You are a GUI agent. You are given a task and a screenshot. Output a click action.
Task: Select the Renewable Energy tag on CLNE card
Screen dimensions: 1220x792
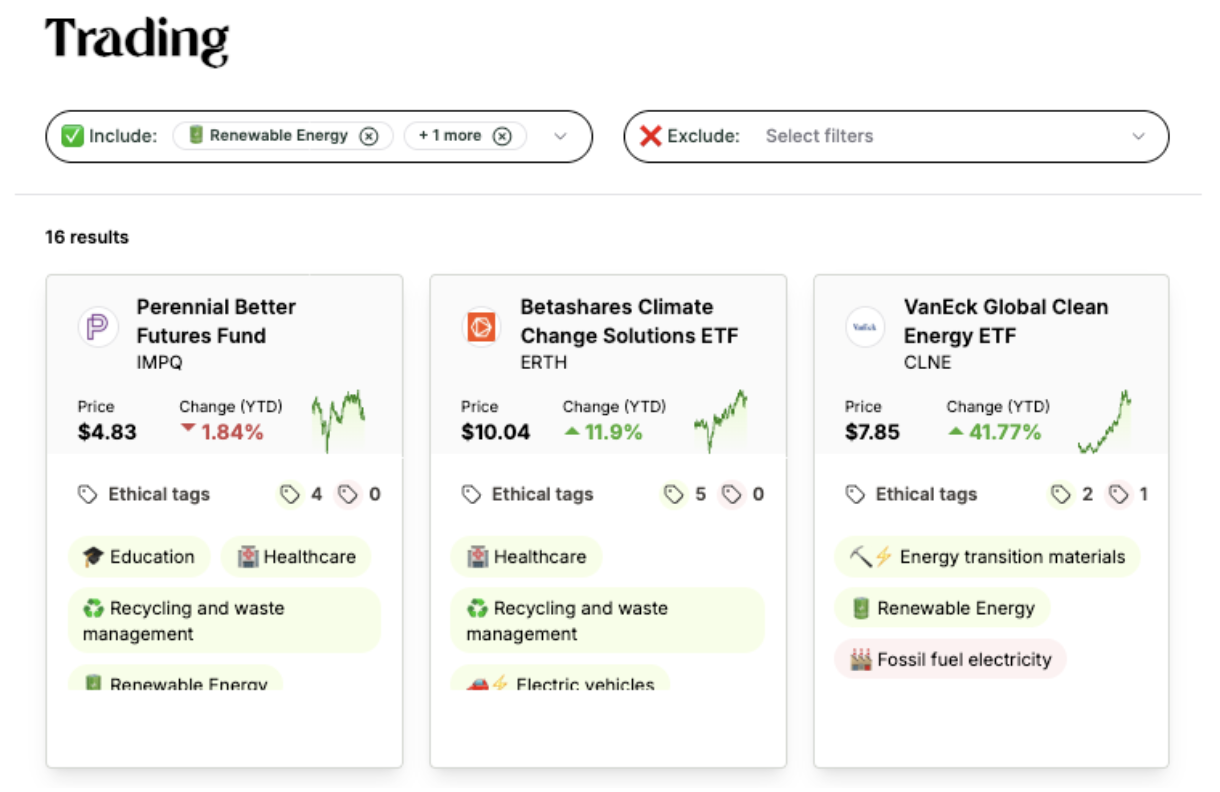click(942, 608)
